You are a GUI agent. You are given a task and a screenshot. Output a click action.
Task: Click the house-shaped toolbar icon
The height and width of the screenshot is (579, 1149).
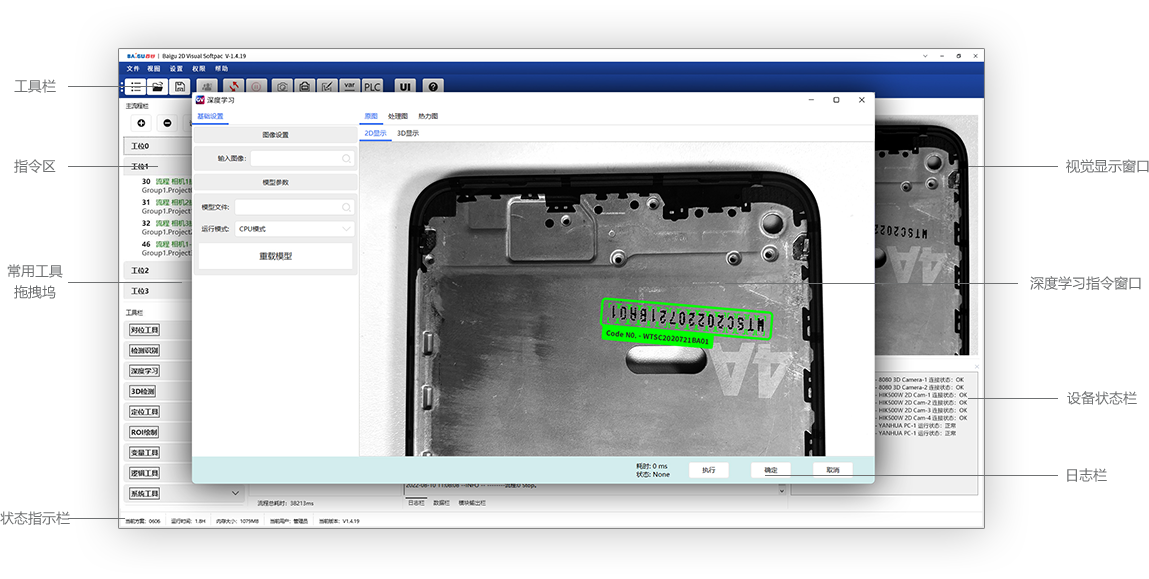pyautogui.click(x=305, y=86)
